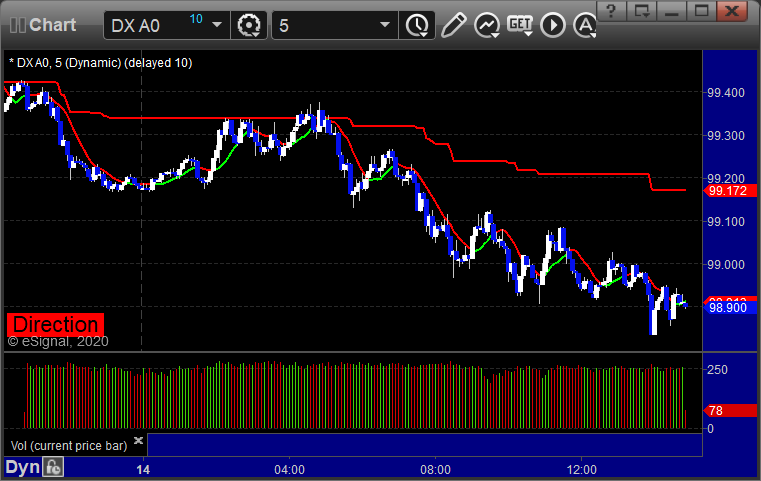The image size is (761, 481).
Task: Click the red 99.172 price marker
Action: point(730,191)
